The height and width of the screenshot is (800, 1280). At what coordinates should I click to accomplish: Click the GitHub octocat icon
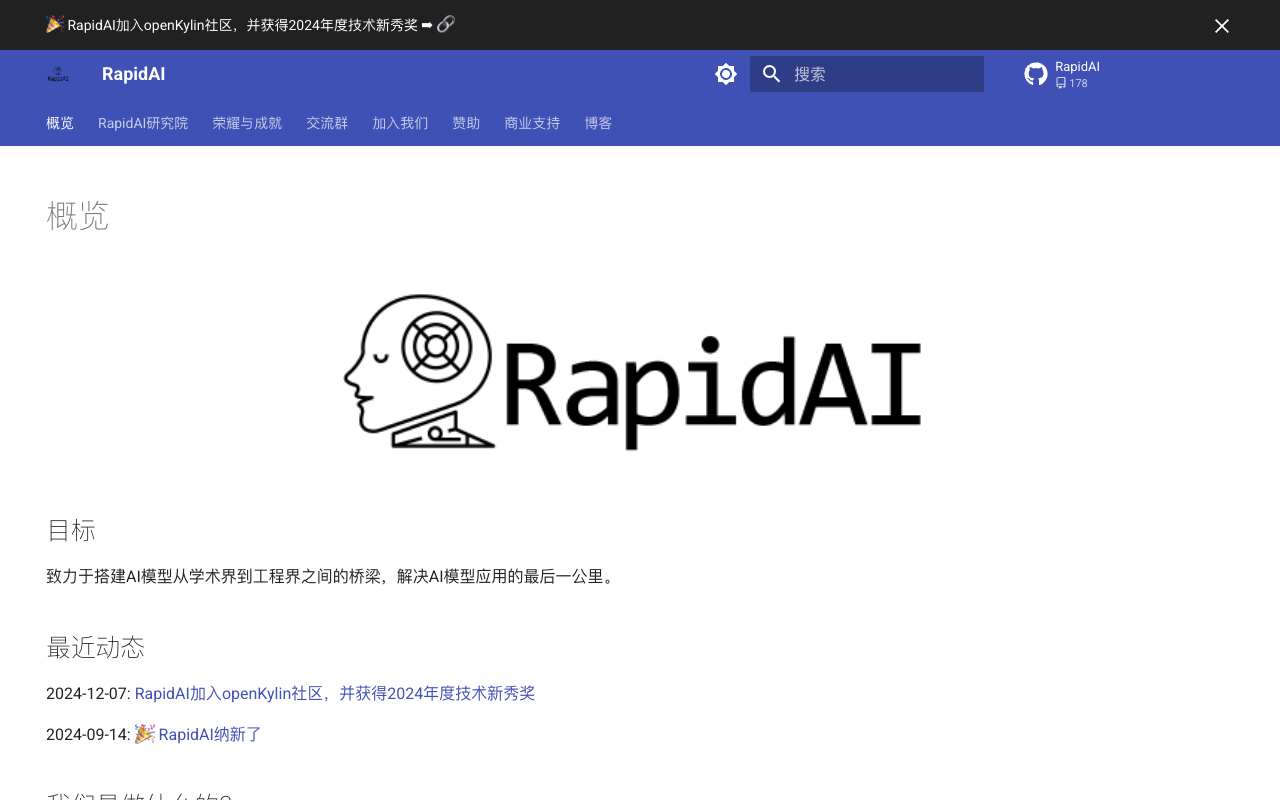click(1036, 74)
